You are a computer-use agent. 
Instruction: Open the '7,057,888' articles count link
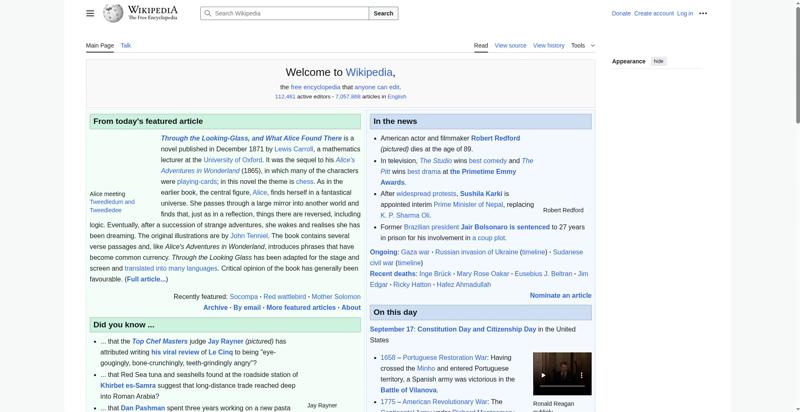click(347, 96)
